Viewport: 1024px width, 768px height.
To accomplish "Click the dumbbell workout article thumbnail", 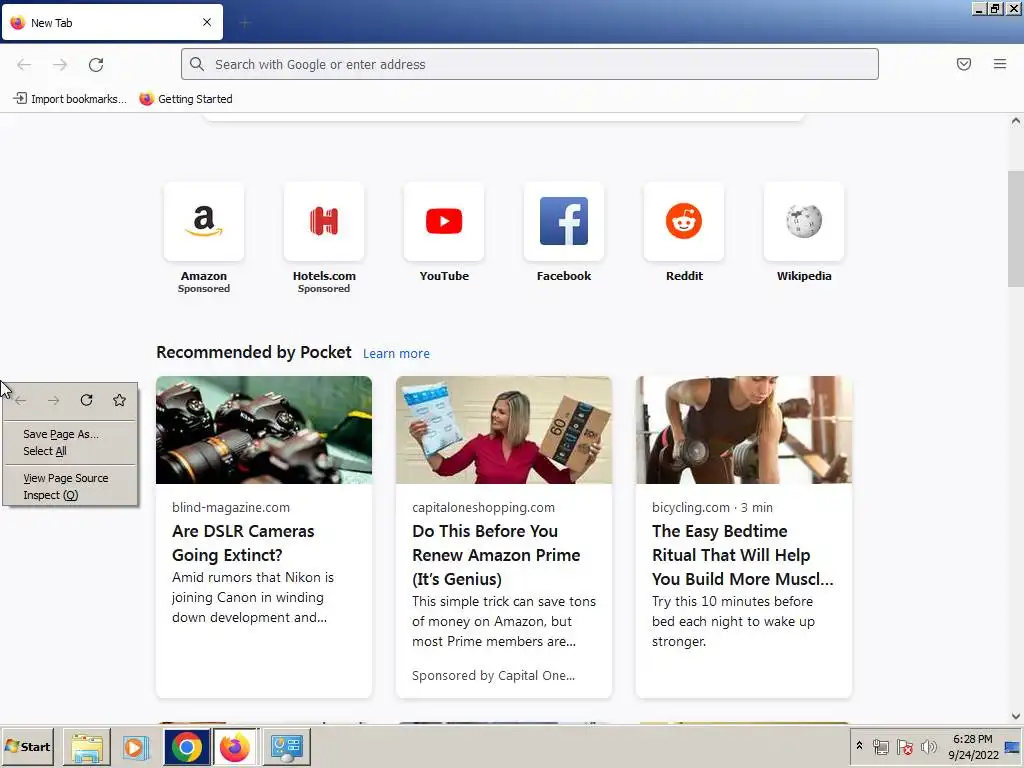I will pos(744,430).
